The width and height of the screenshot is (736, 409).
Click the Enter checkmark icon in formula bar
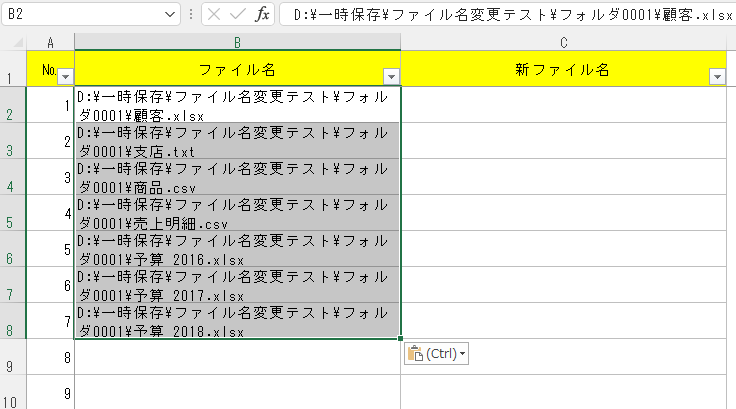point(238,15)
